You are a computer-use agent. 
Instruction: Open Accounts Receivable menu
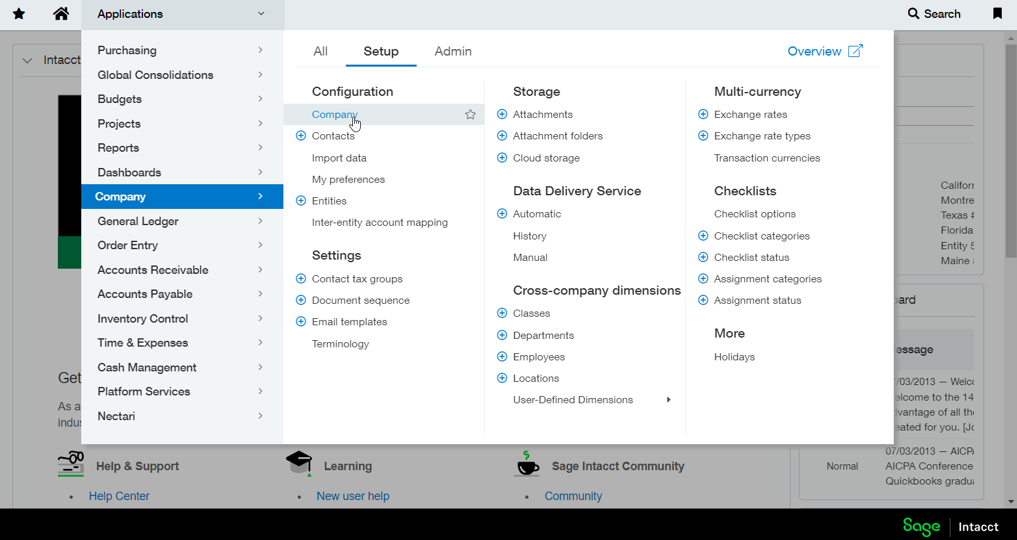pos(182,270)
